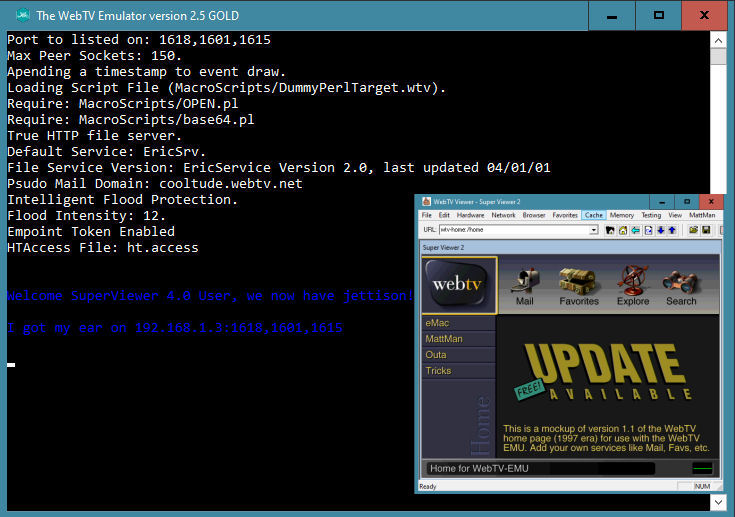Click 'Require: MacroScripts/base64.pl' console line
Screen dimensions: 735x517
[x=130, y=120]
